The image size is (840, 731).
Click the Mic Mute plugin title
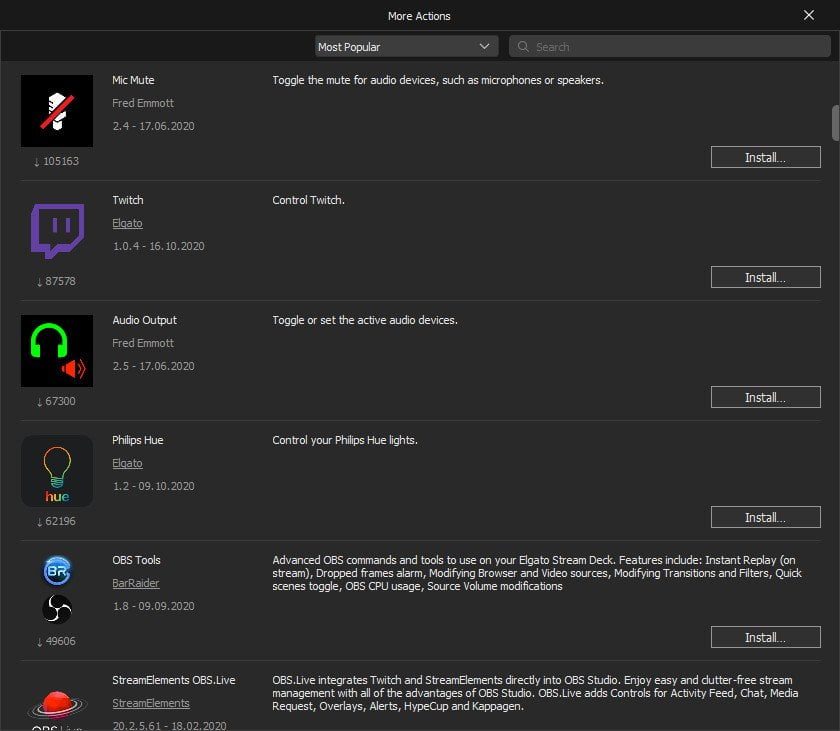pos(133,80)
